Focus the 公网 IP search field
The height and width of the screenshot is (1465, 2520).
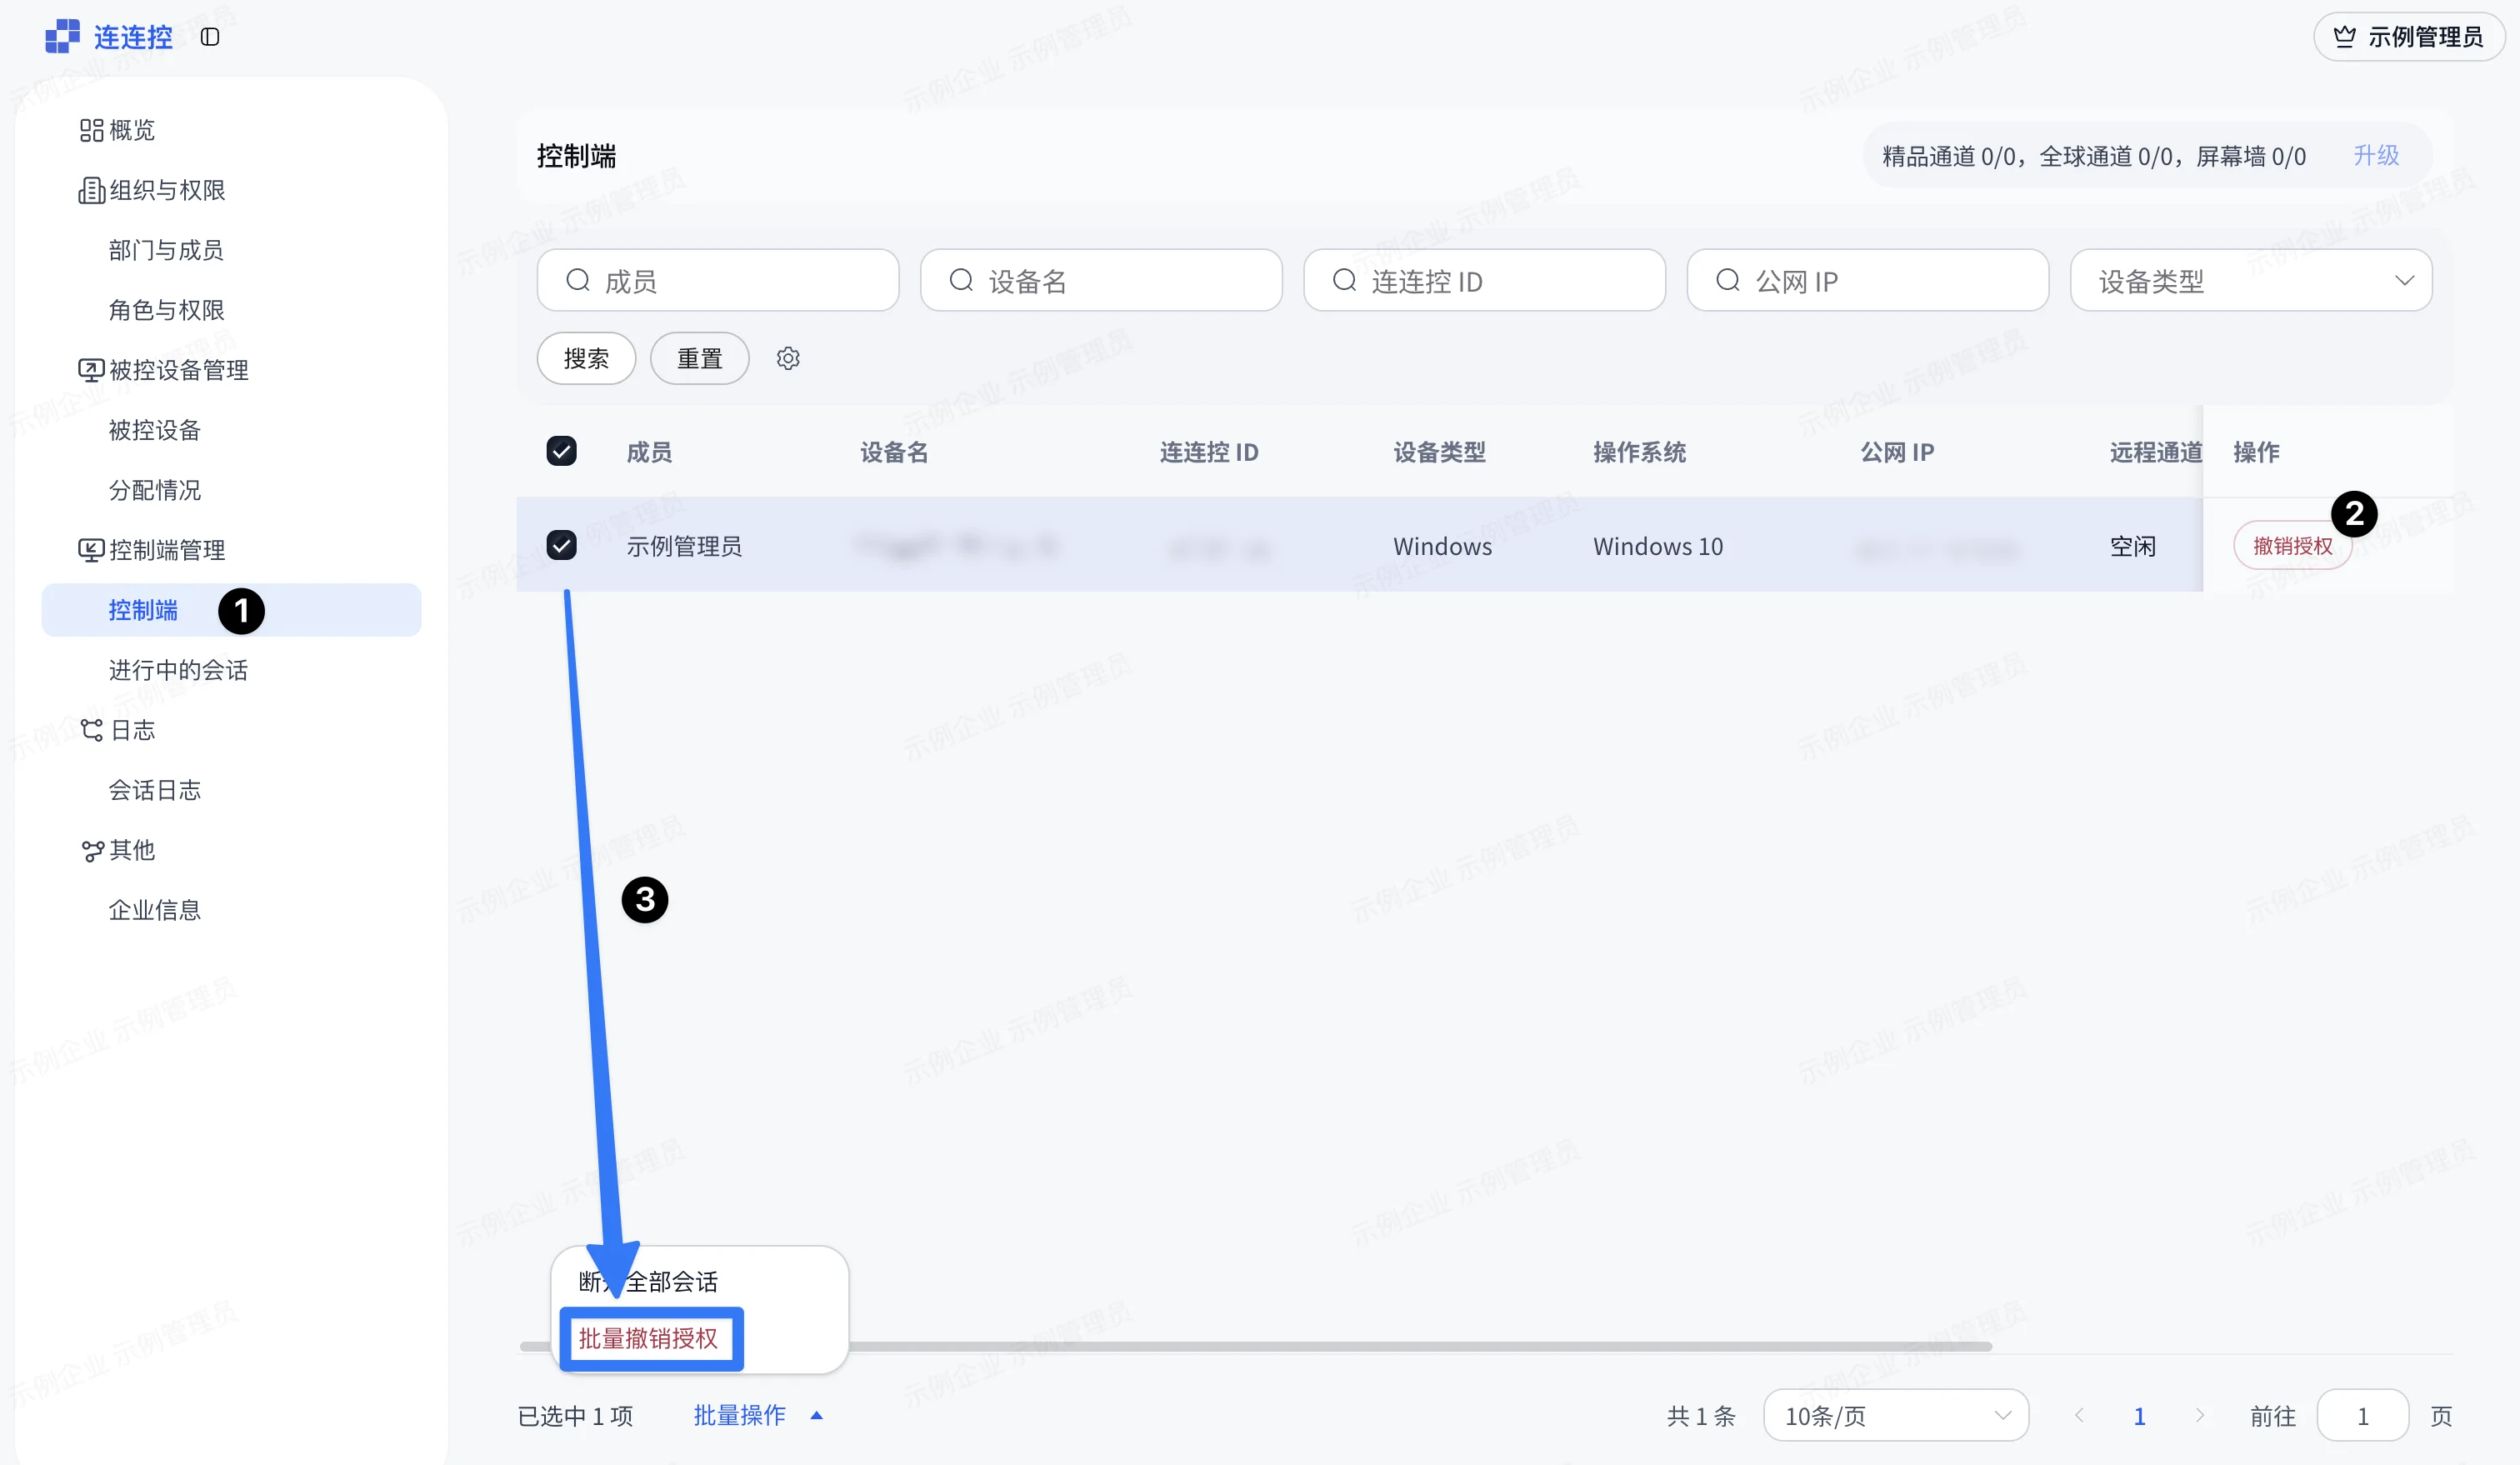(1867, 280)
